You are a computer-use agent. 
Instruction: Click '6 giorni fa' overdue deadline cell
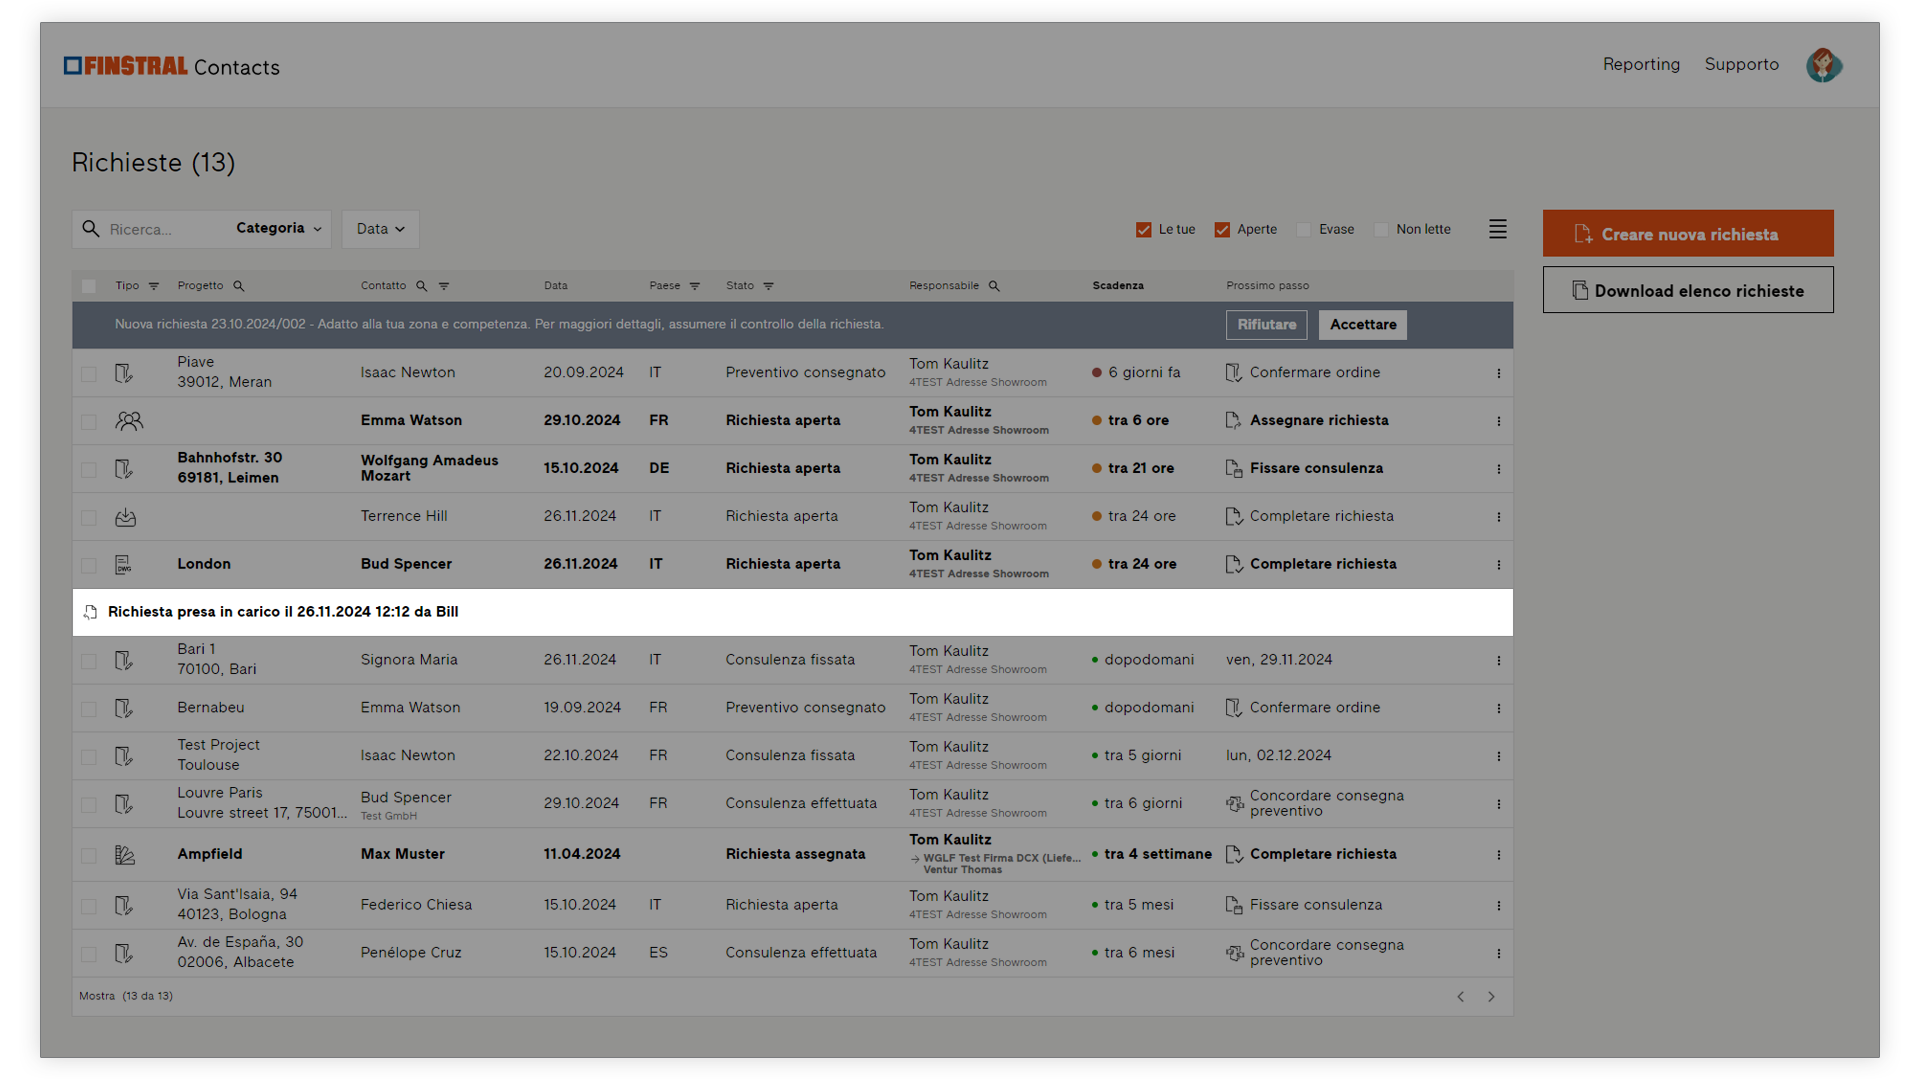click(1136, 373)
